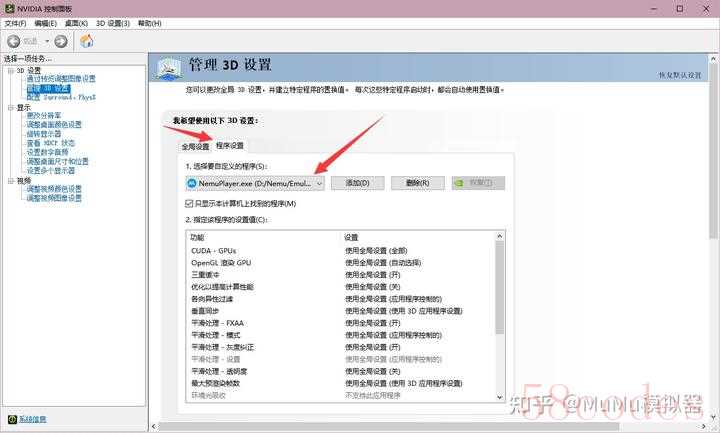Open the 编辑(E) menu
Viewport: 720px width, 433px height.
(45, 23)
